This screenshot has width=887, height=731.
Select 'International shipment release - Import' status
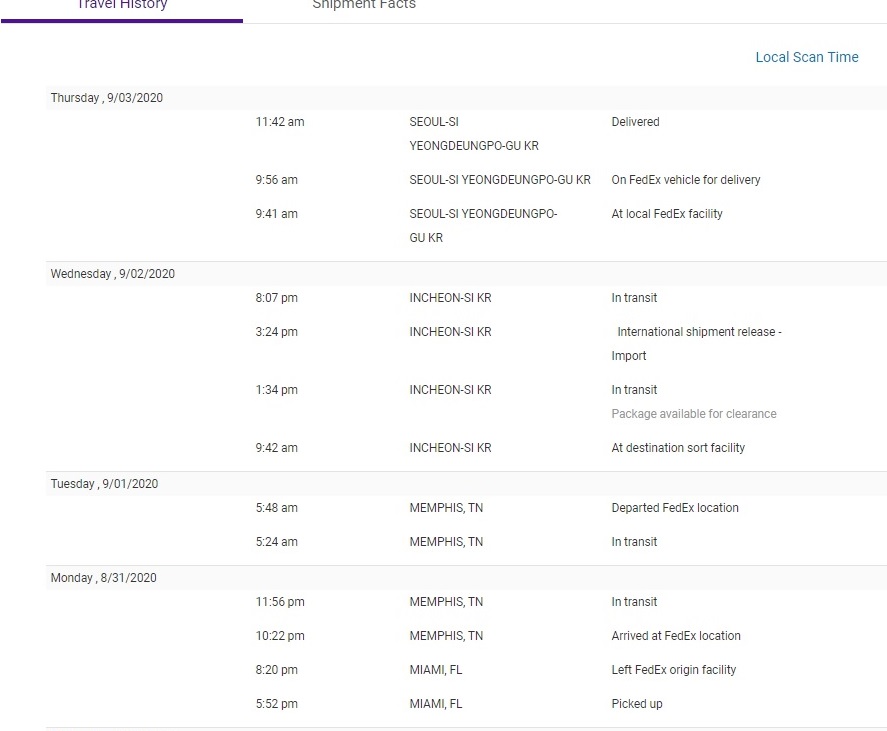(697, 343)
